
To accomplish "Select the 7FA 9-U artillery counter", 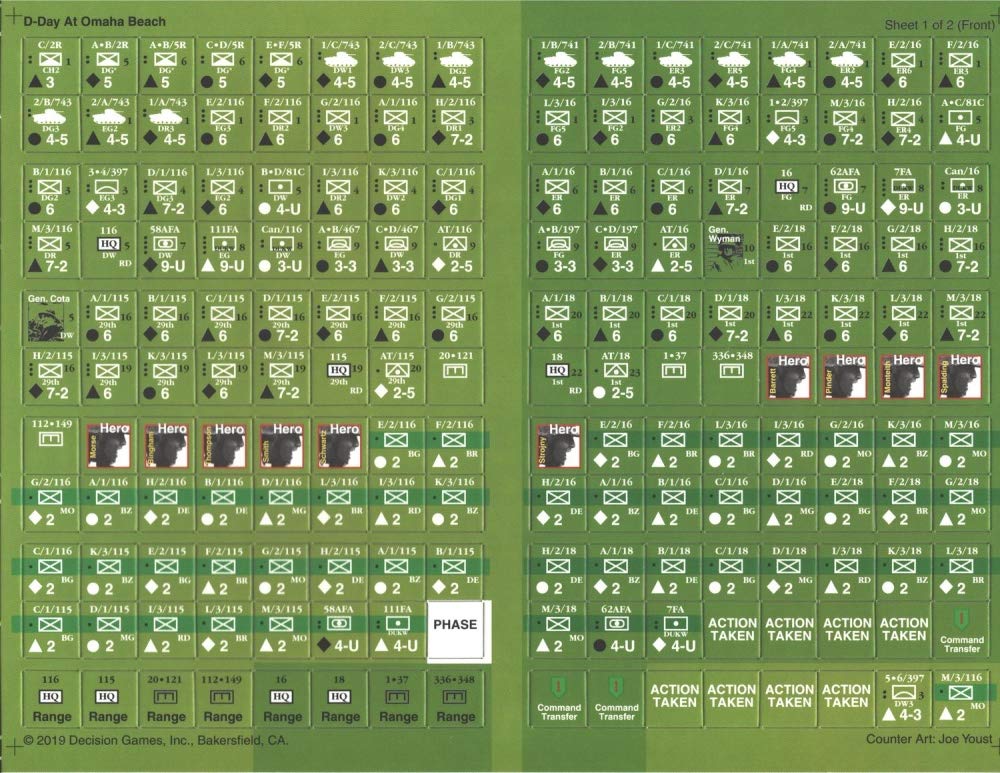I will pyautogui.click(x=904, y=193).
